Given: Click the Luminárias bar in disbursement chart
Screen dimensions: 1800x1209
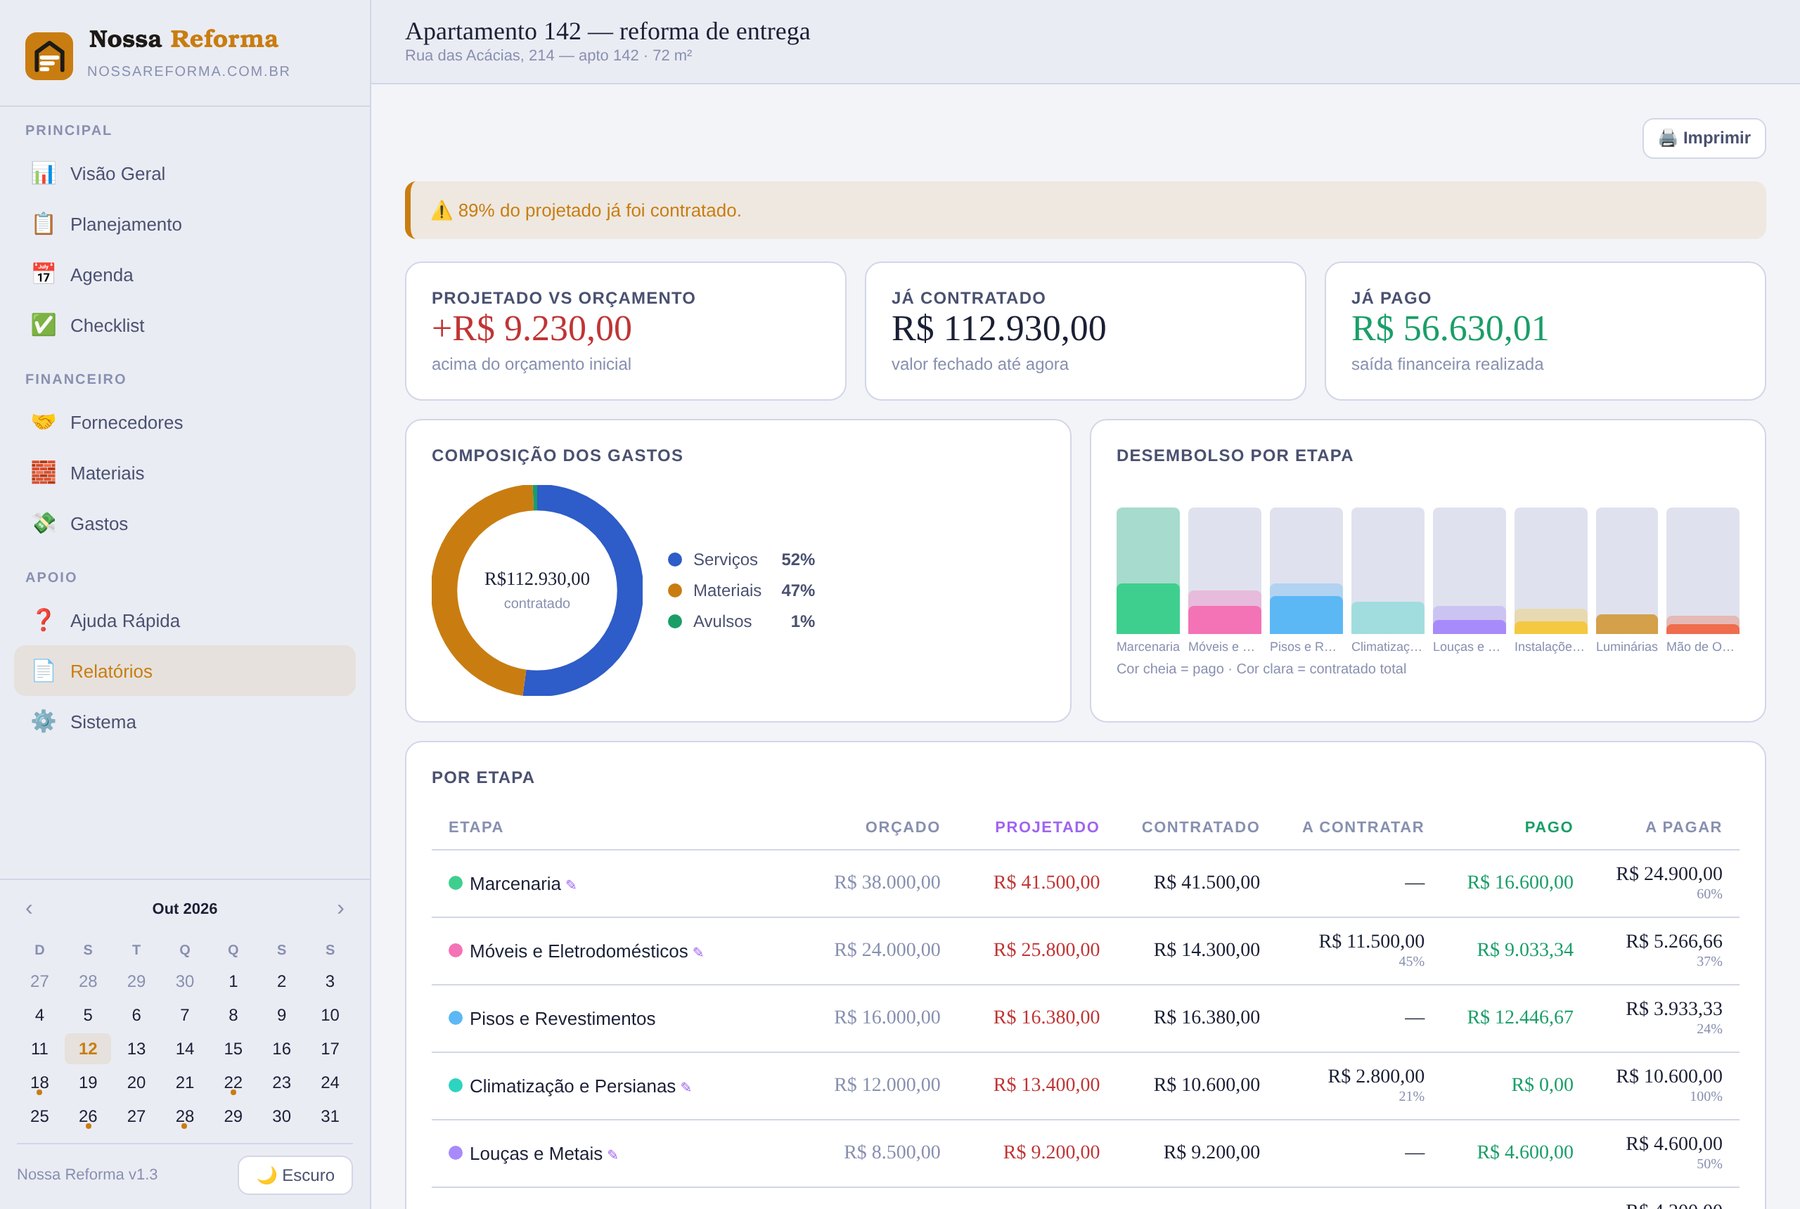Looking at the screenshot, I should coord(1627,571).
